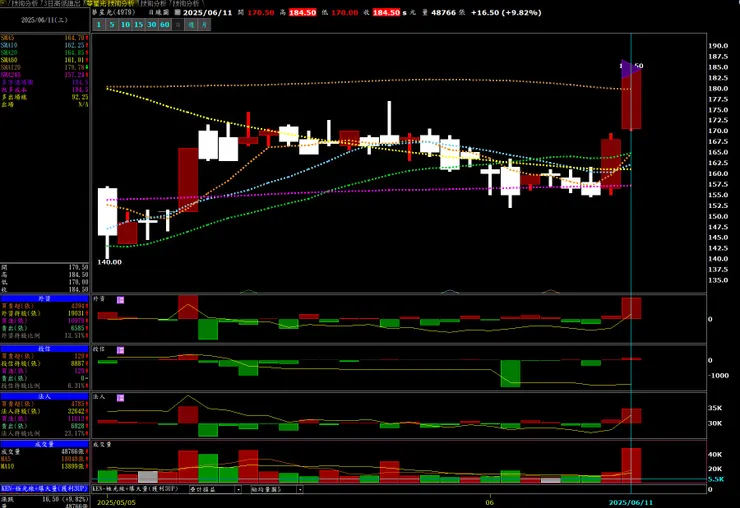Select the SMA20 row in the left panel
Screen dimensions: 740x508
(44, 53)
